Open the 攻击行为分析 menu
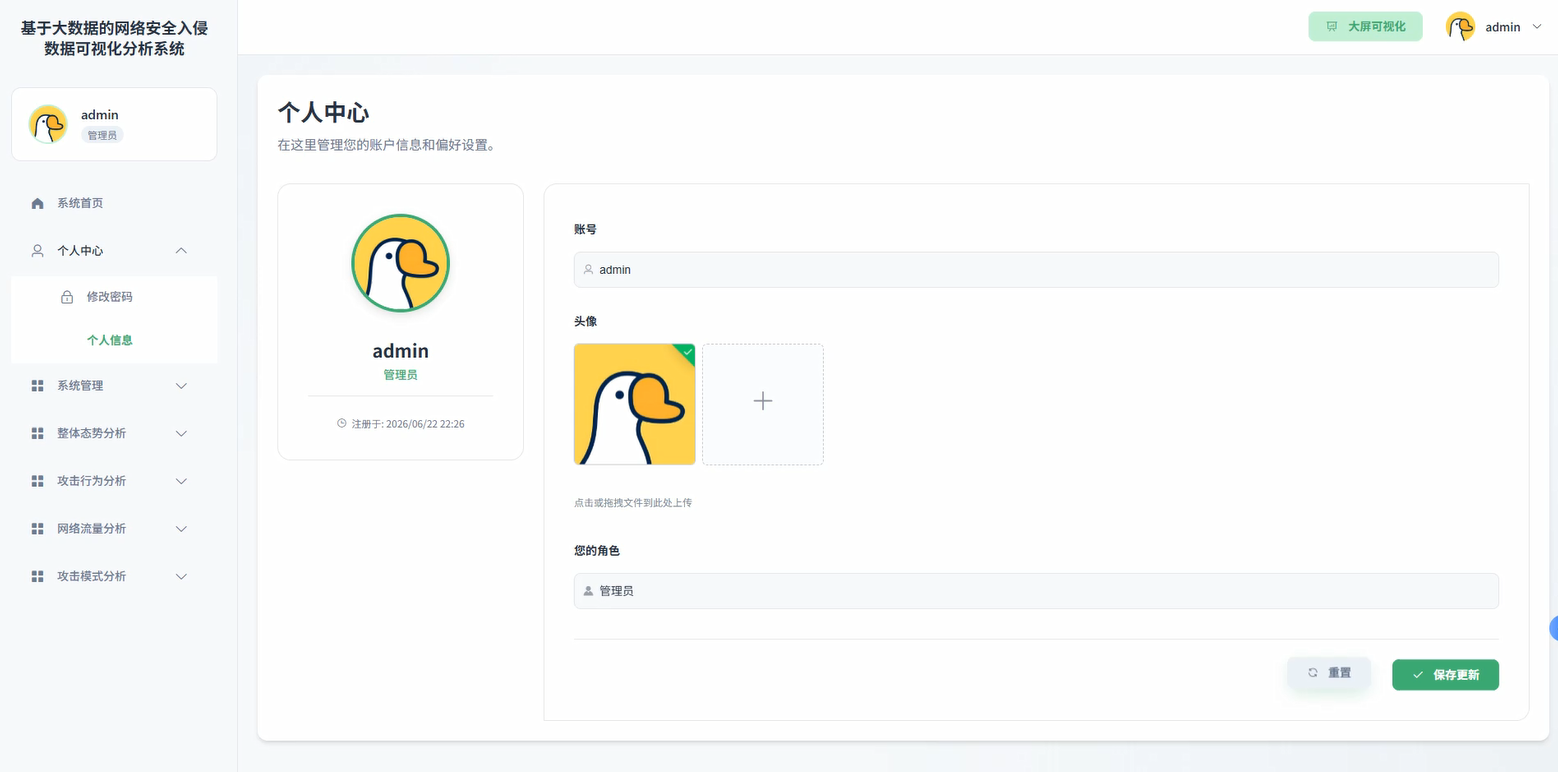1558x772 pixels. tap(114, 481)
